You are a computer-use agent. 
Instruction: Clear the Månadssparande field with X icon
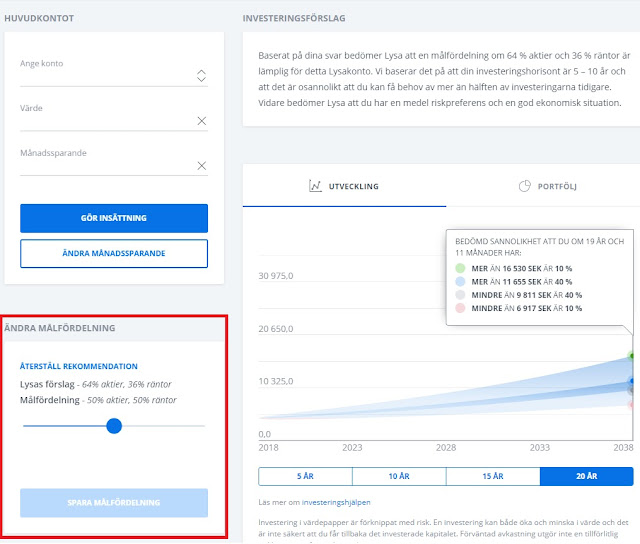click(202, 166)
